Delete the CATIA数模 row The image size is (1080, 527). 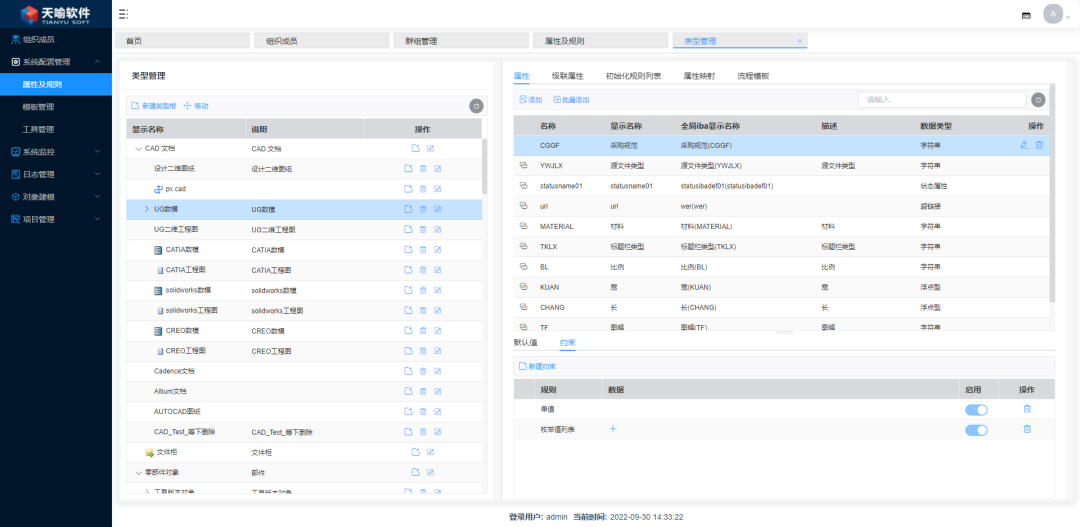point(423,249)
